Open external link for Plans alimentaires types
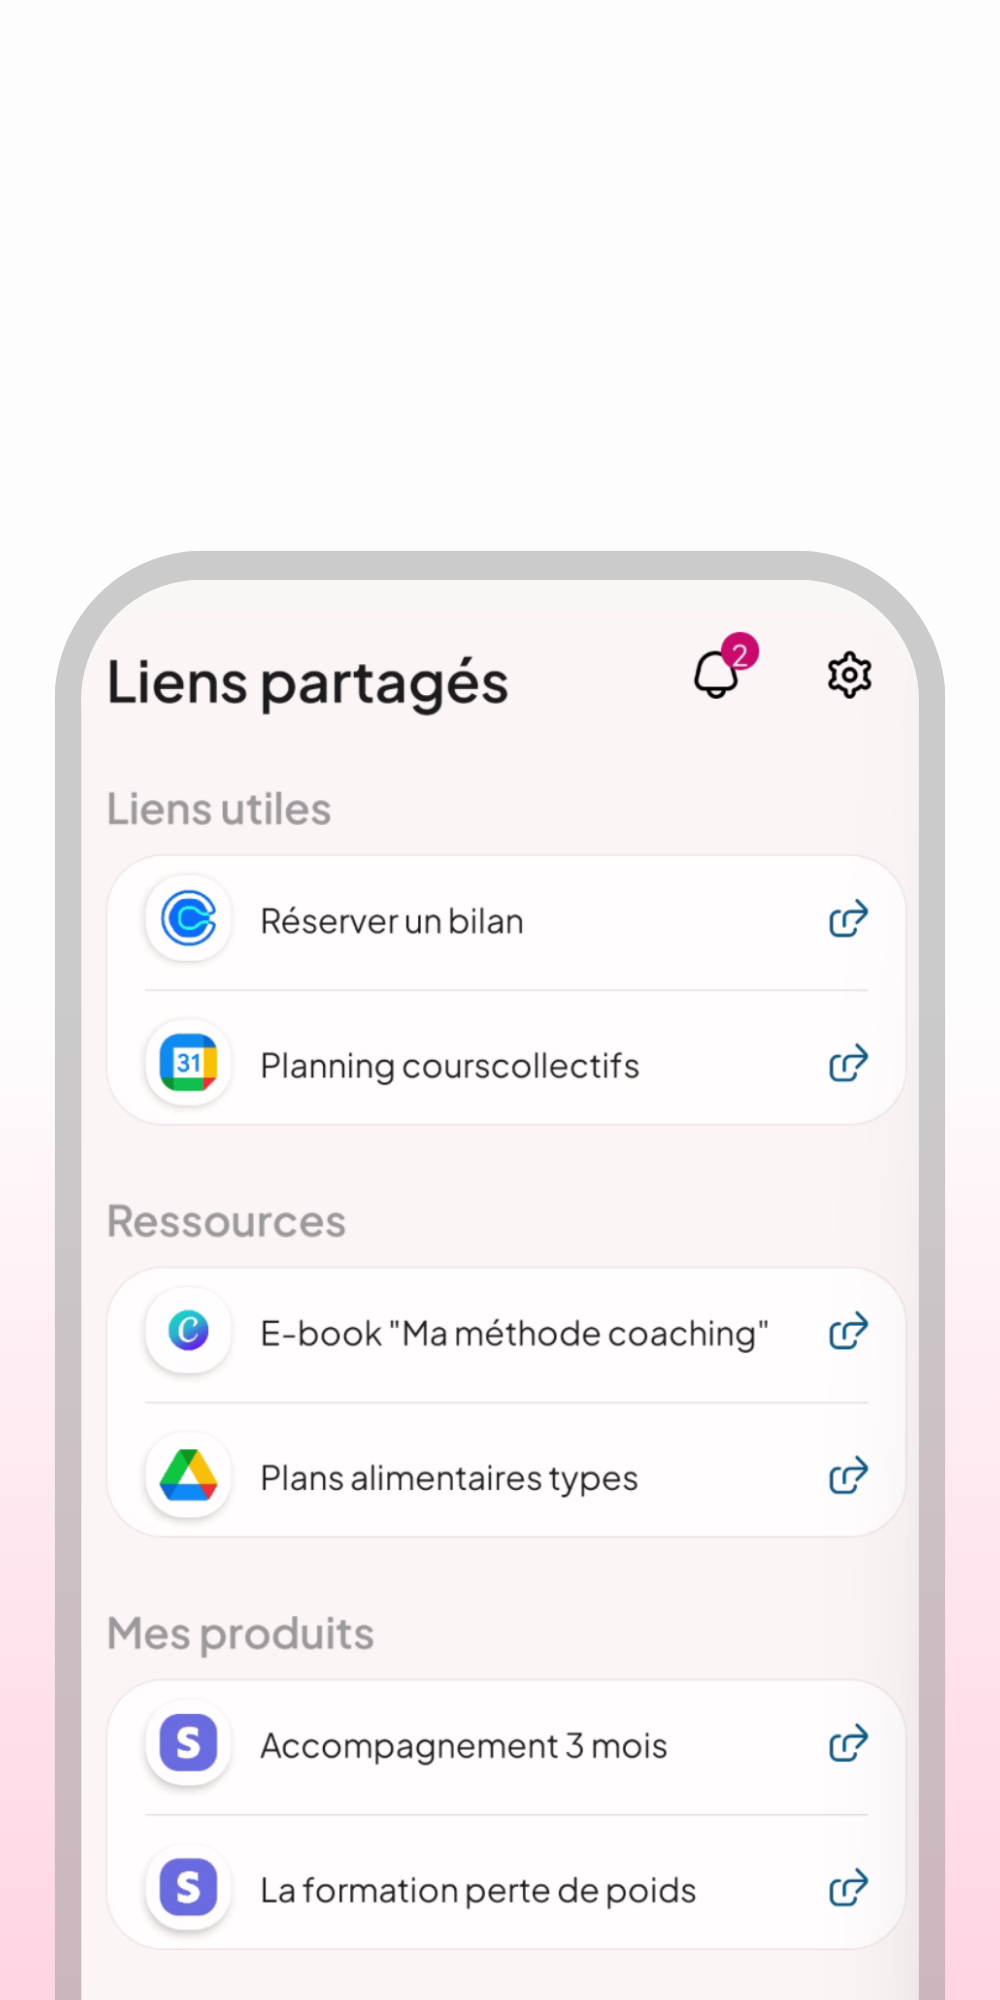 click(848, 1476)
